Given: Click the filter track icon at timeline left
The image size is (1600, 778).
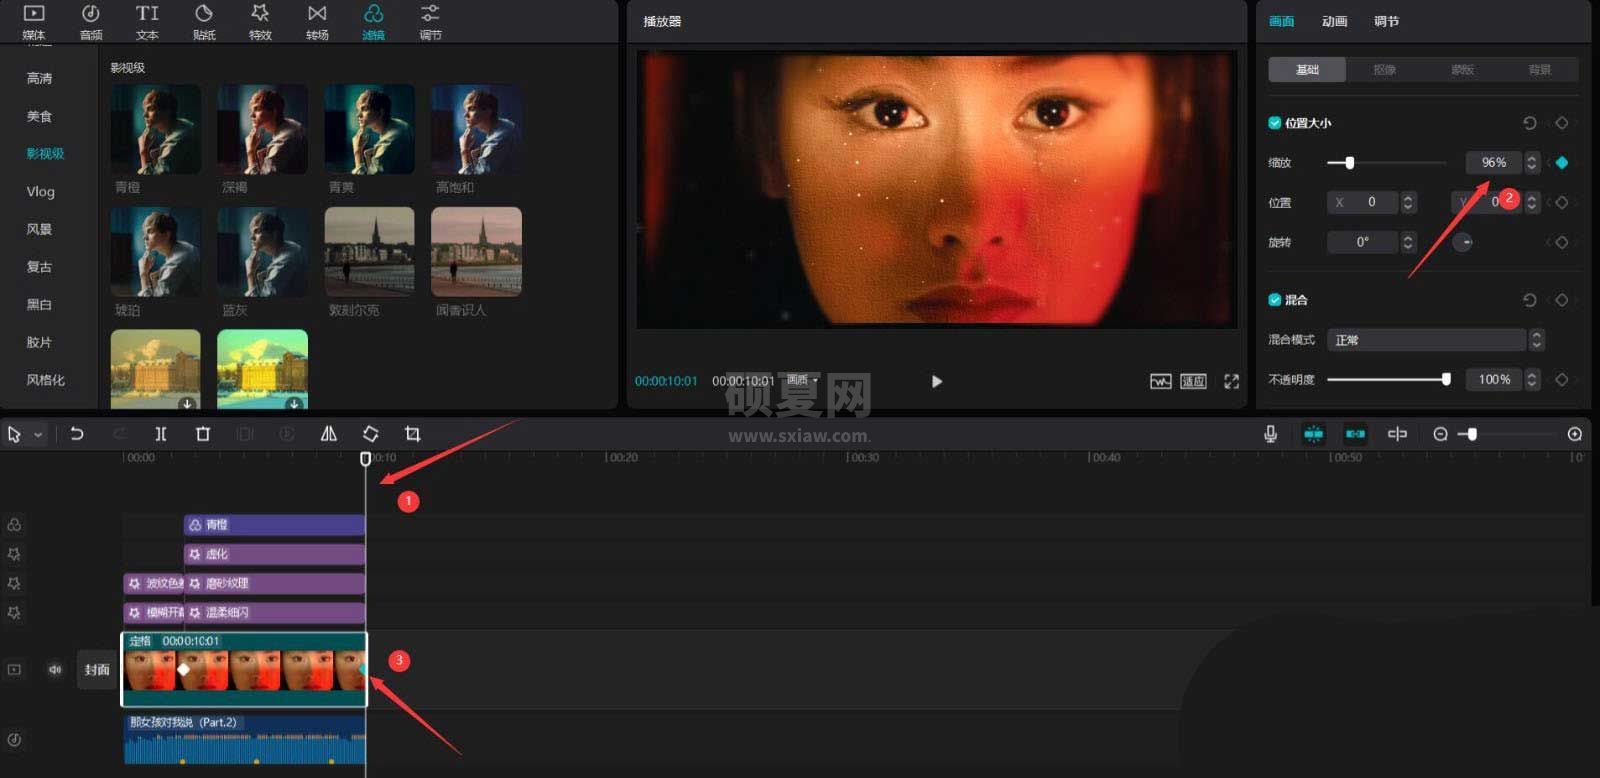Looking at the screenshot, I should click(x=14, y=525).
